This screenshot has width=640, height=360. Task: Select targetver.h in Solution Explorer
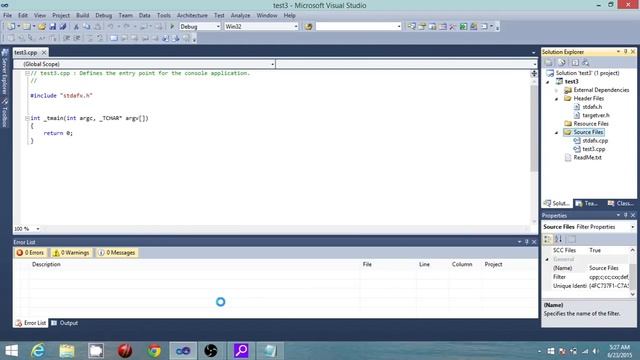[x=596, y=116]
